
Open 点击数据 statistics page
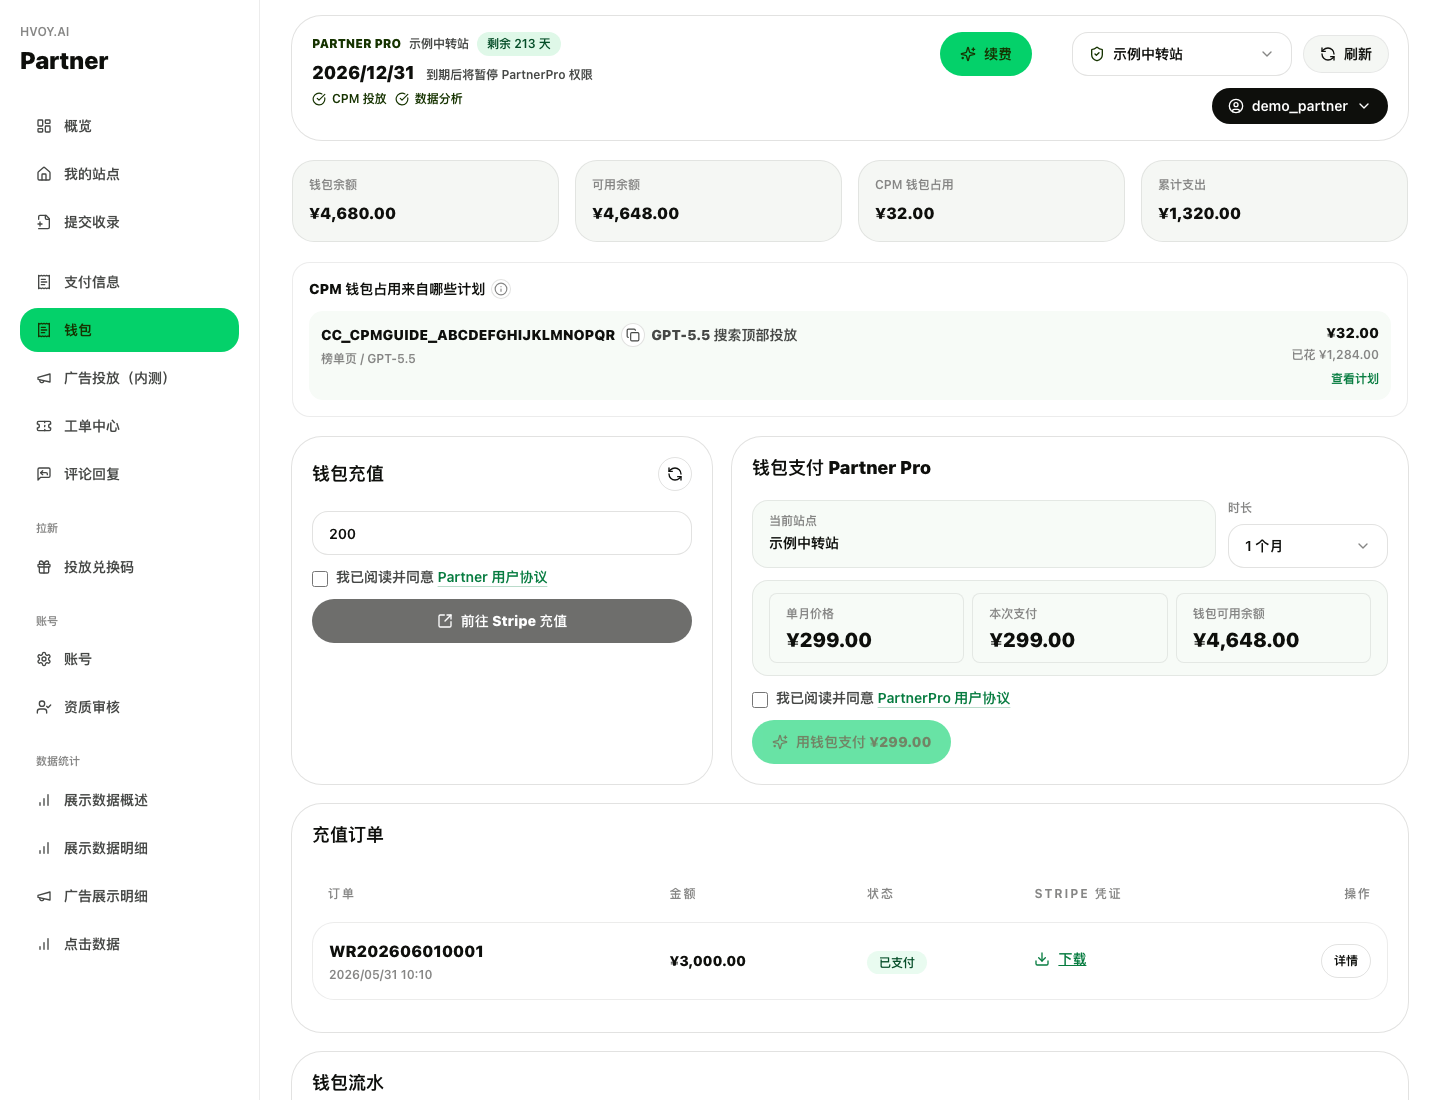tap(129, 944)
